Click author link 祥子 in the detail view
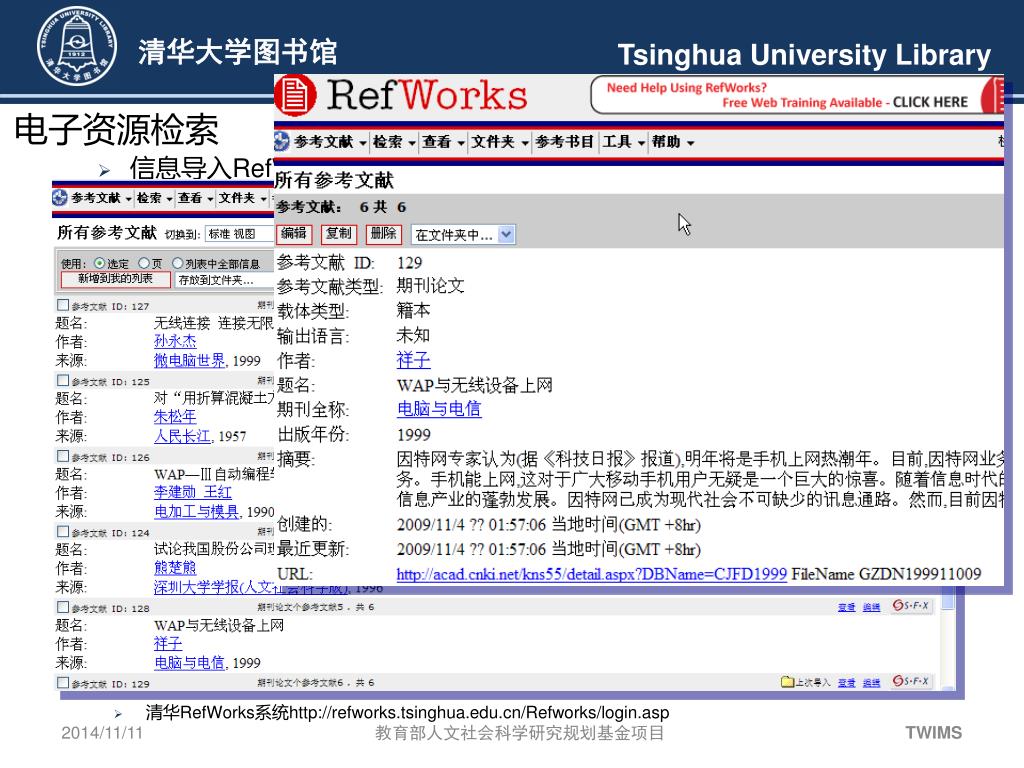The width and height of the screenshot is (1024, 768). (413, 360)
